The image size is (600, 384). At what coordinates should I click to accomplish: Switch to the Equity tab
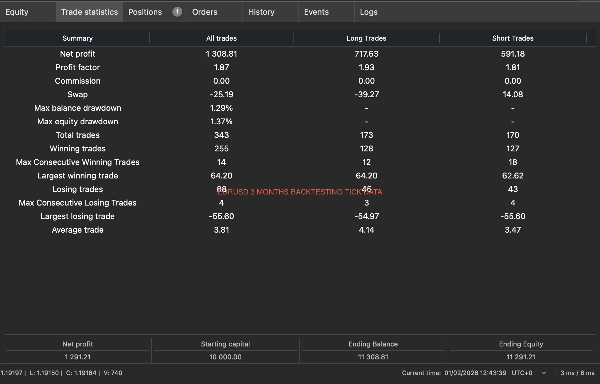pyautogui.click(x=17, y=12)
